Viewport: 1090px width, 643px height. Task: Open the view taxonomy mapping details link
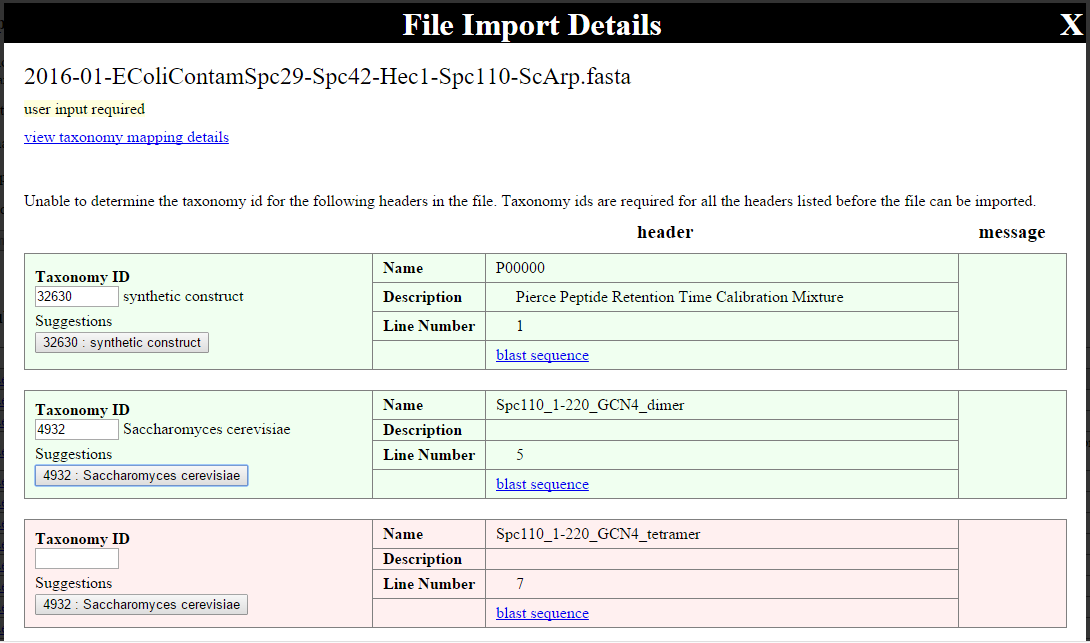coord(127,137)
